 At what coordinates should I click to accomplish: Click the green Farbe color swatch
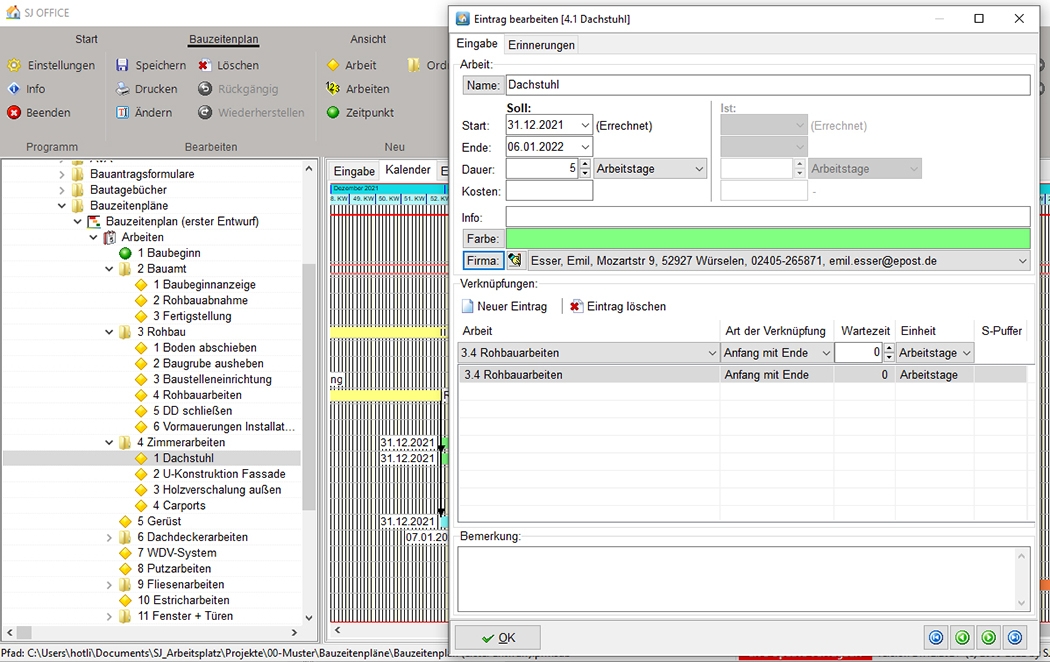pyautogui.click(x=768, y=238)
